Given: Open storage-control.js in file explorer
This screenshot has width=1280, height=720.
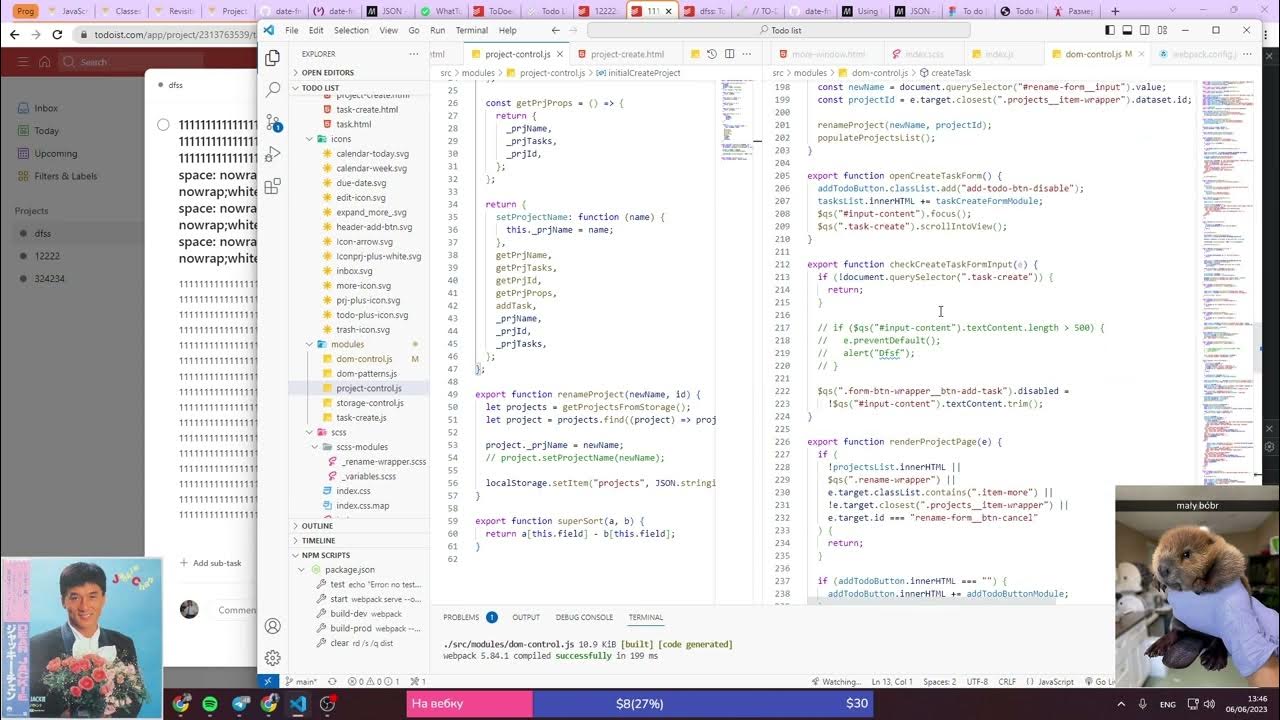Looking at the screenshot, I should pos(370,403).
